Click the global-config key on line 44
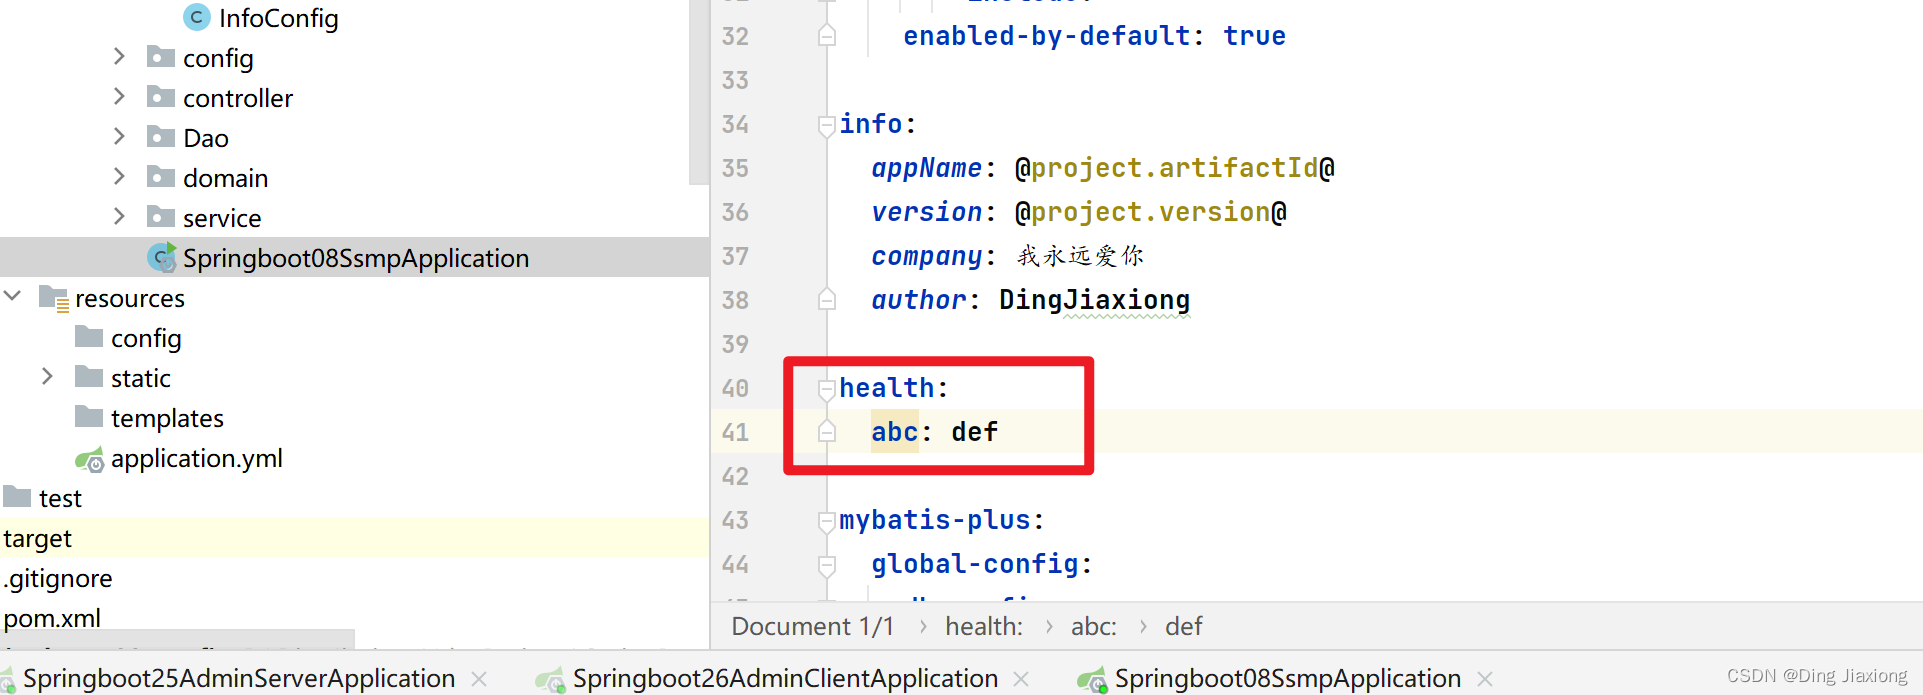 coord(974,564)
